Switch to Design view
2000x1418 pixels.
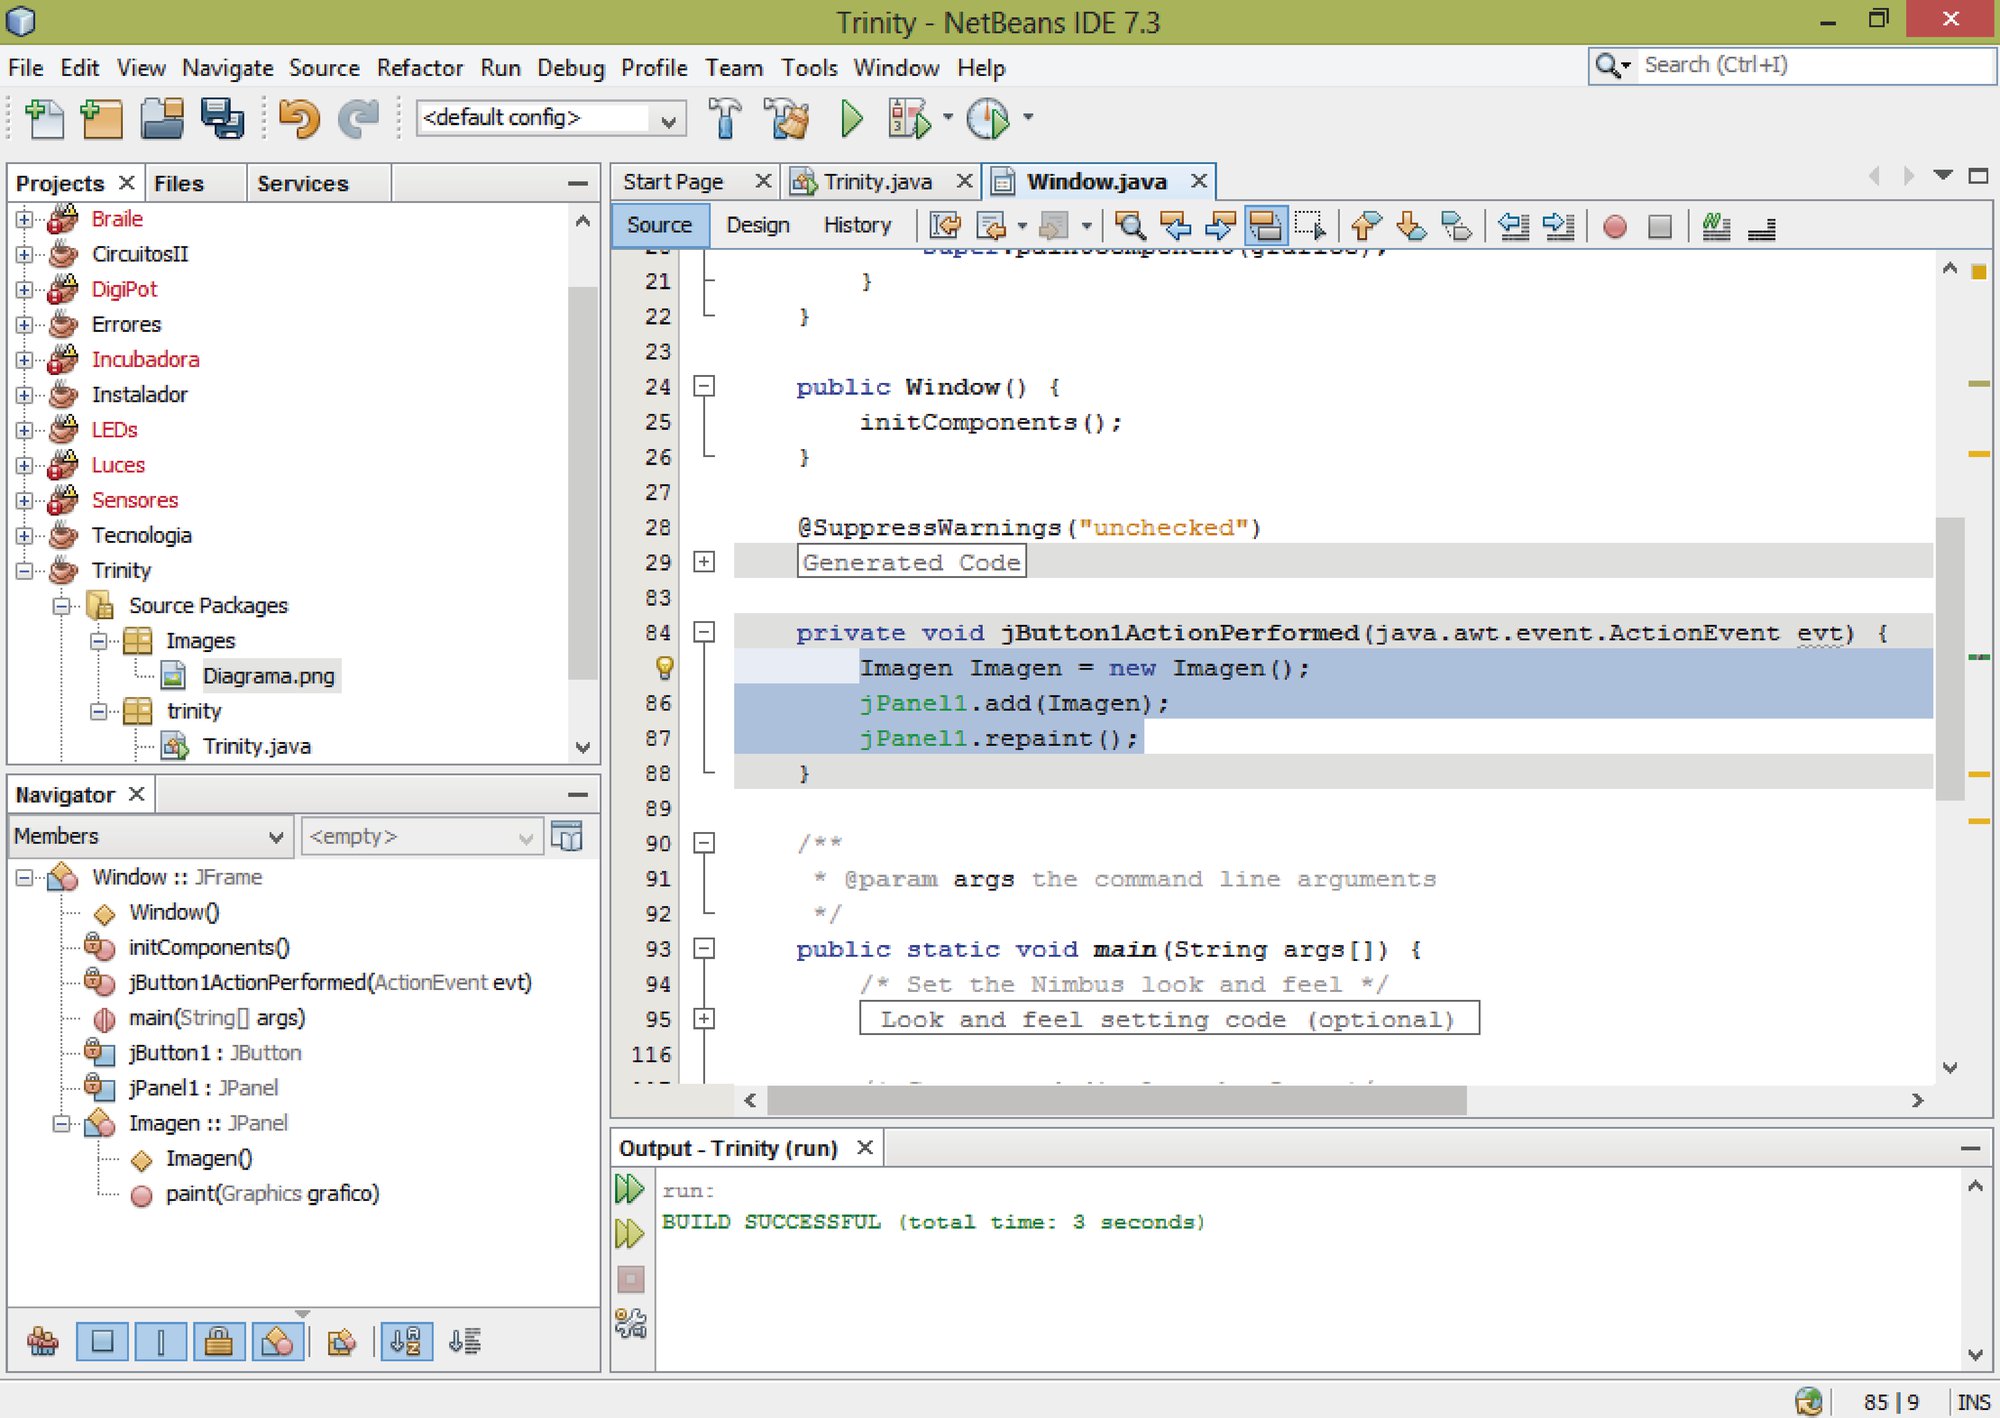click(x=757, y=226)
